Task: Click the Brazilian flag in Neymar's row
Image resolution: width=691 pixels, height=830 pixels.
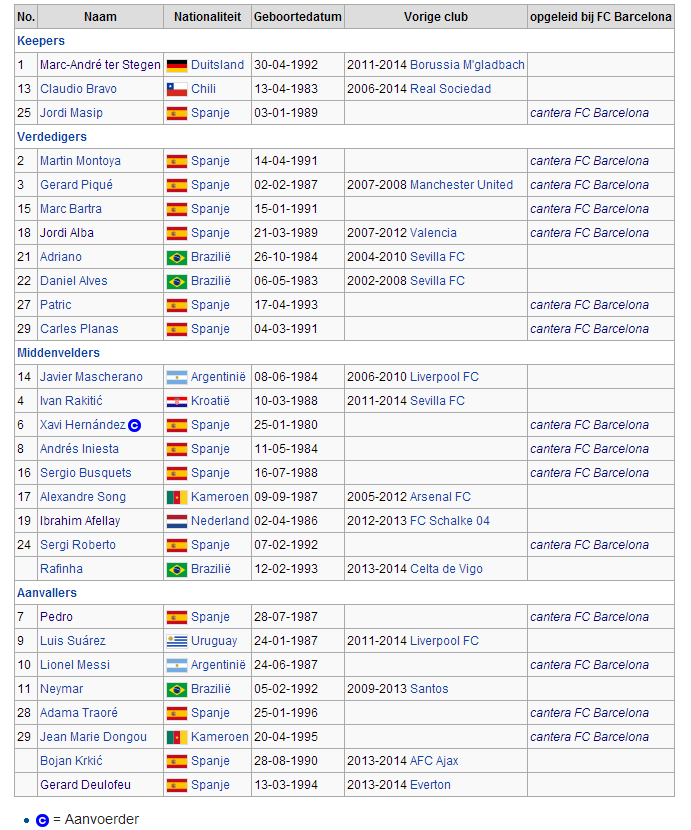Action: (177, 690)
